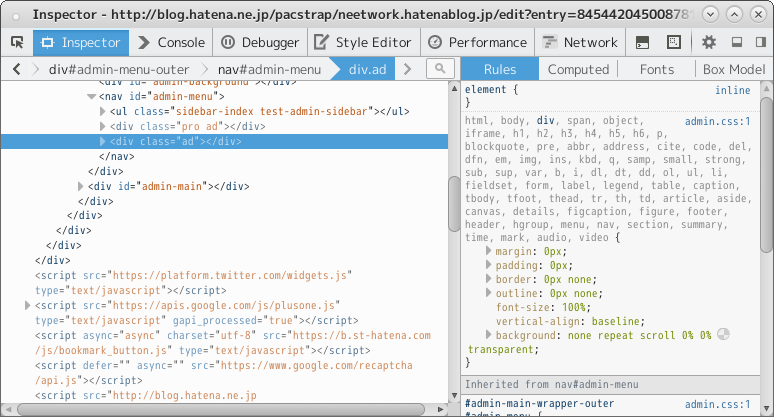
Task: Open the Performance panel
Action: [x=477, y=42]
